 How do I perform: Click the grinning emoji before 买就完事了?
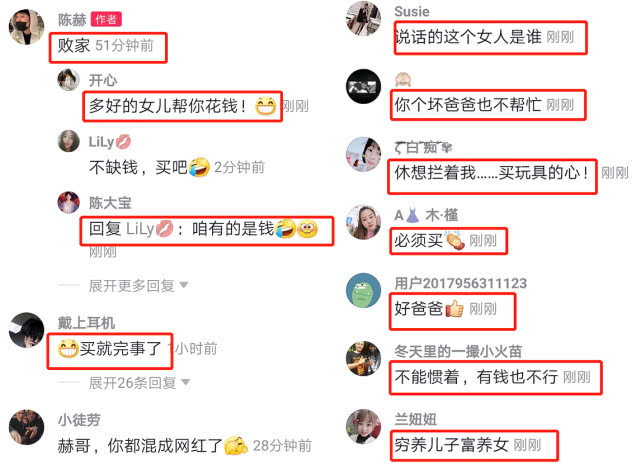[68, 349]
